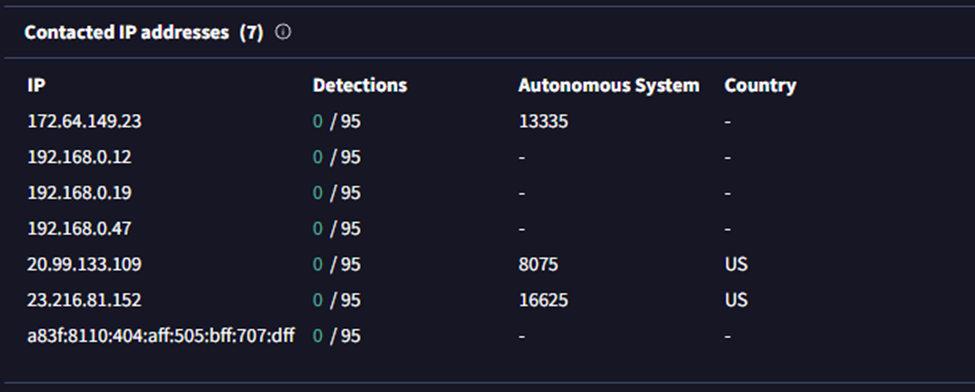
Task: Click autonomous system number 16625
Action: (x=543, y=300)
